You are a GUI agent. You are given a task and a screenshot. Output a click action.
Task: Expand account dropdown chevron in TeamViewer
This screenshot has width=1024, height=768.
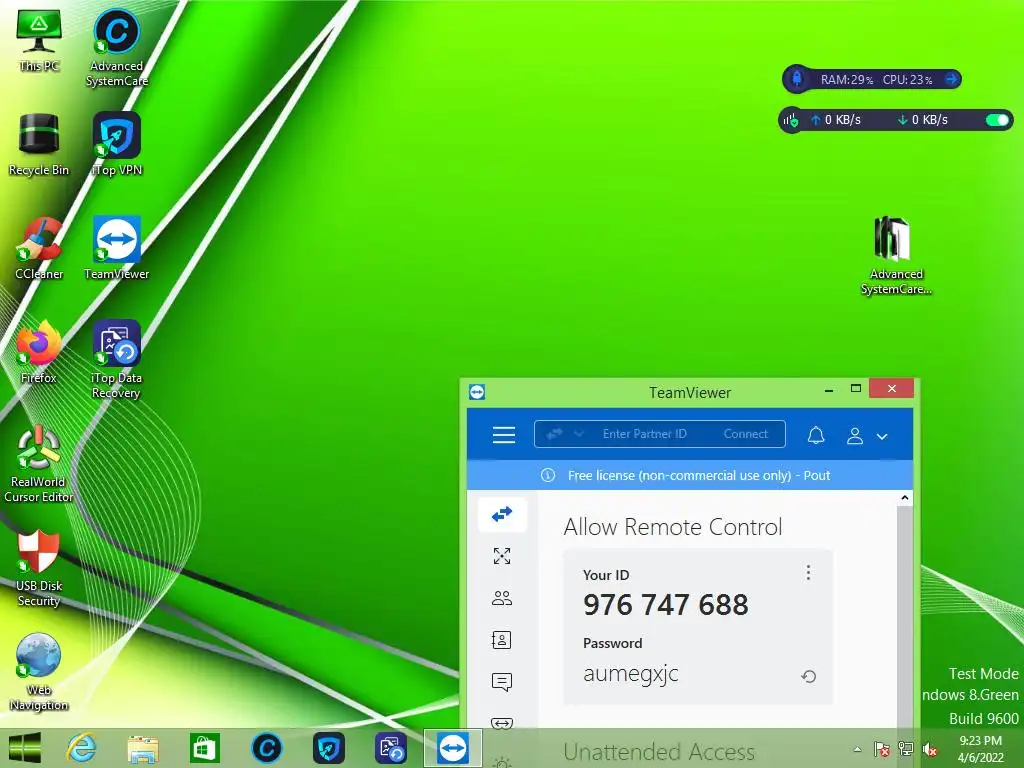click(882, 436)
